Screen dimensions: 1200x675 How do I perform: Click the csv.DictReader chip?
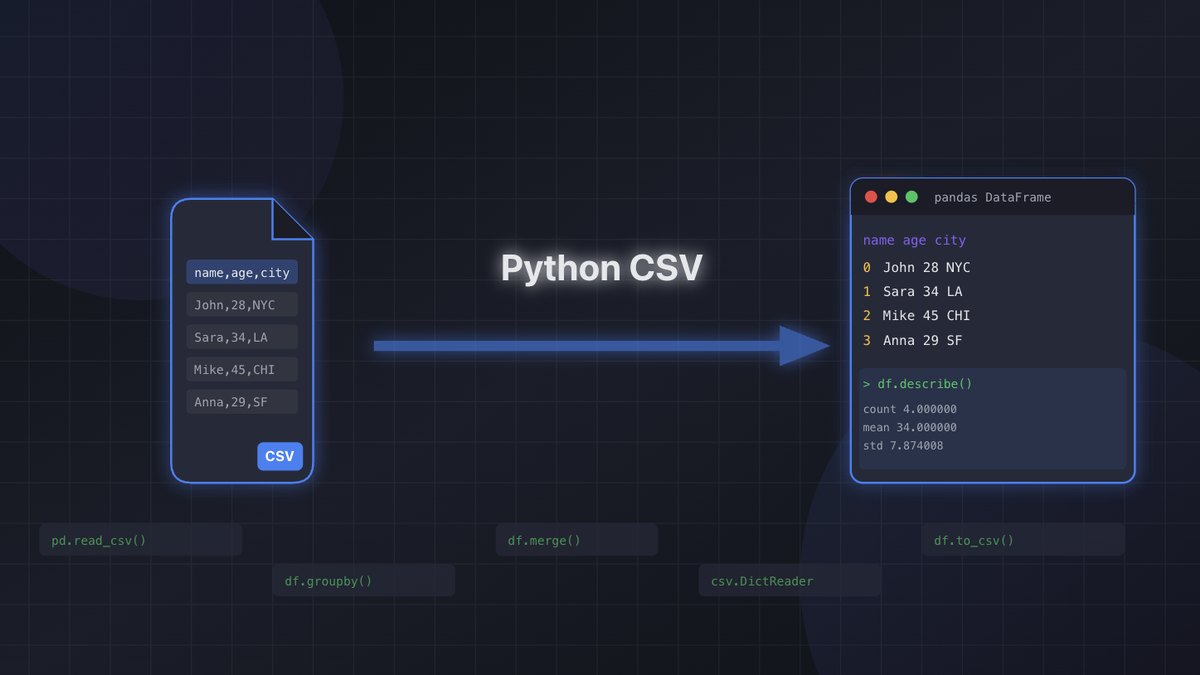[x=790, y=580]
